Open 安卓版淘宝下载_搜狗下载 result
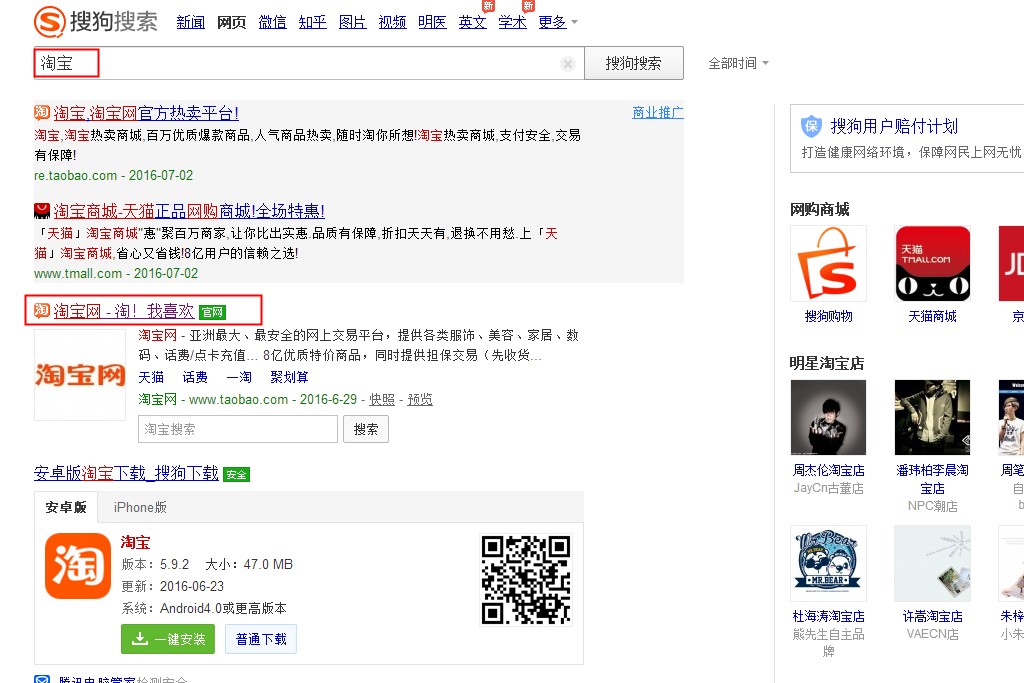The image size is (1024, 683). 126,473
